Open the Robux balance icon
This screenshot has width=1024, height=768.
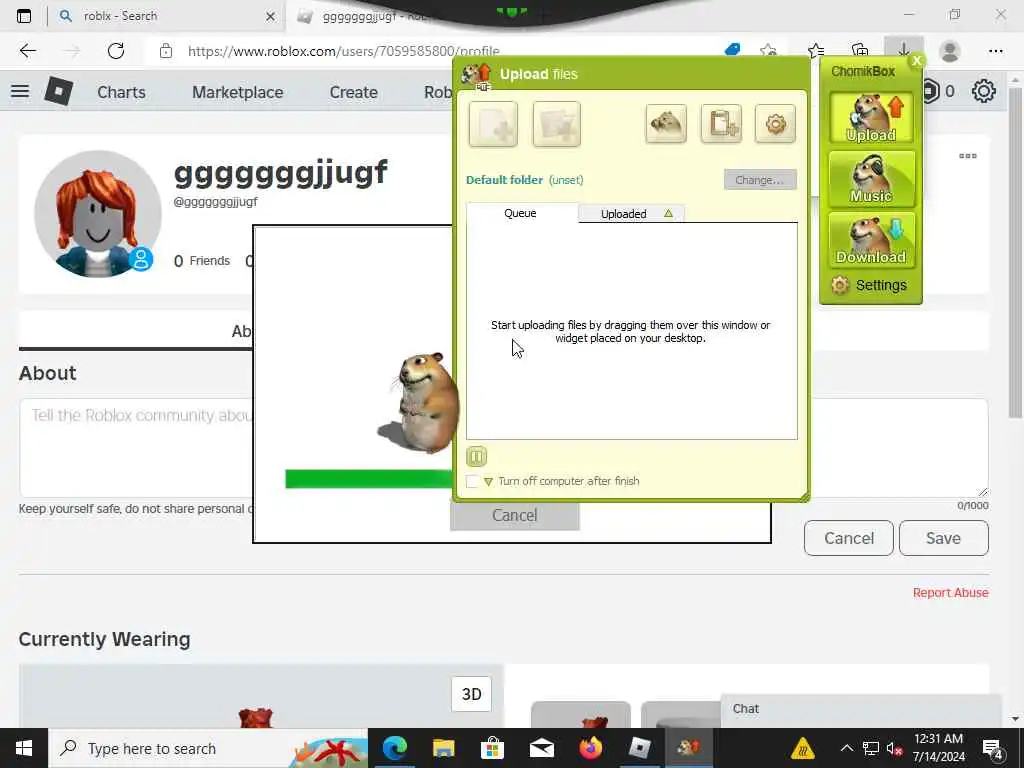[x=931, y=91]
